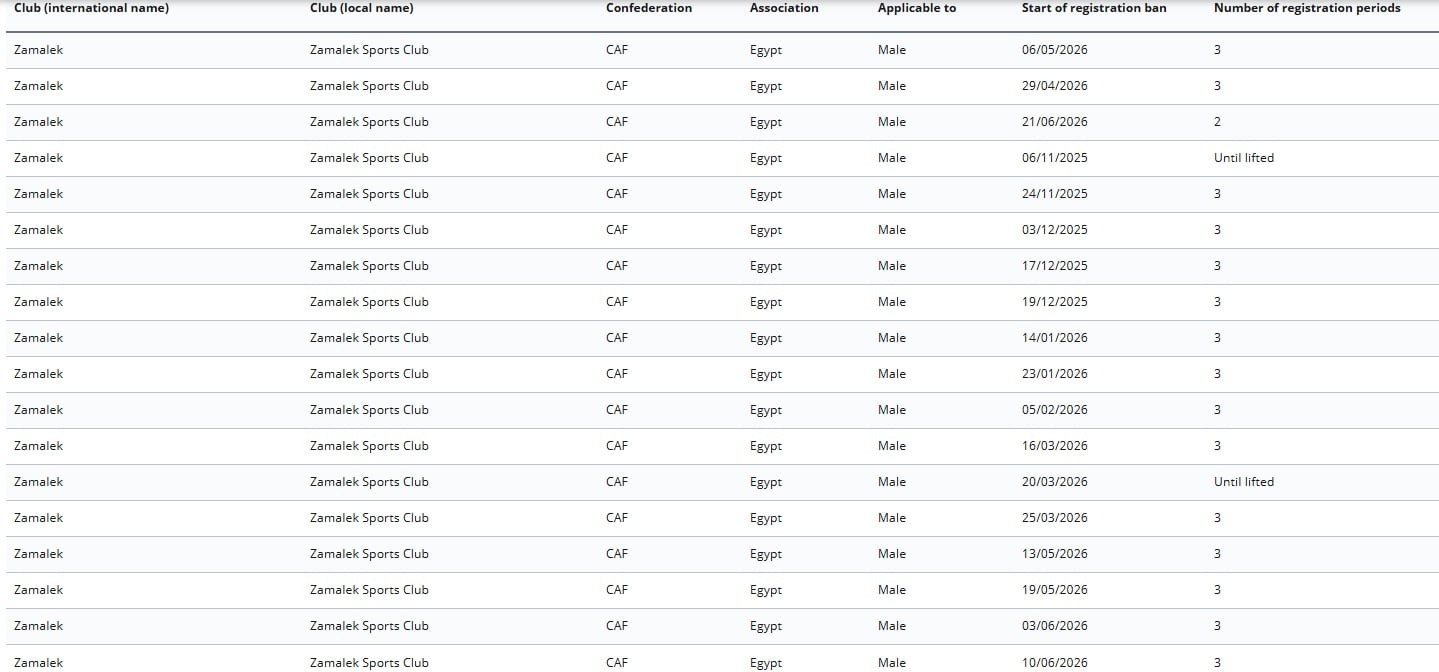Click the periods value "2" in the 21/06/2026 row
This screenshot has width=1439, height=672.
(1217, 122)
